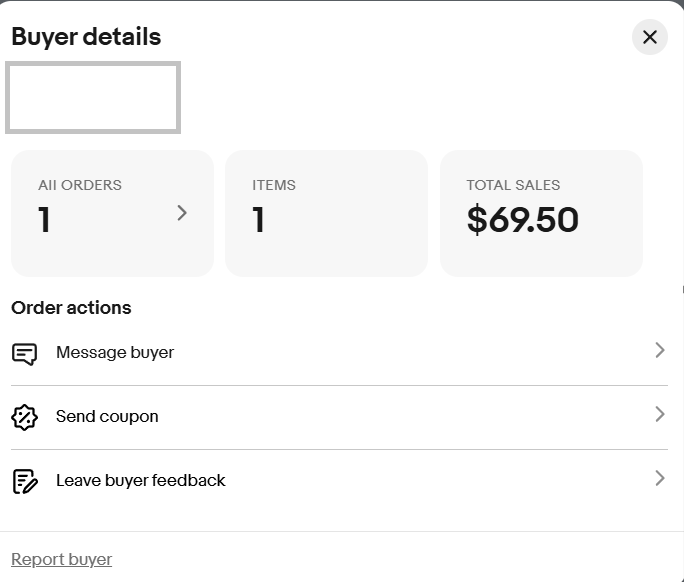Choose the Send coupon option text
The image size is (684, 582).
[x=107, y=416]
